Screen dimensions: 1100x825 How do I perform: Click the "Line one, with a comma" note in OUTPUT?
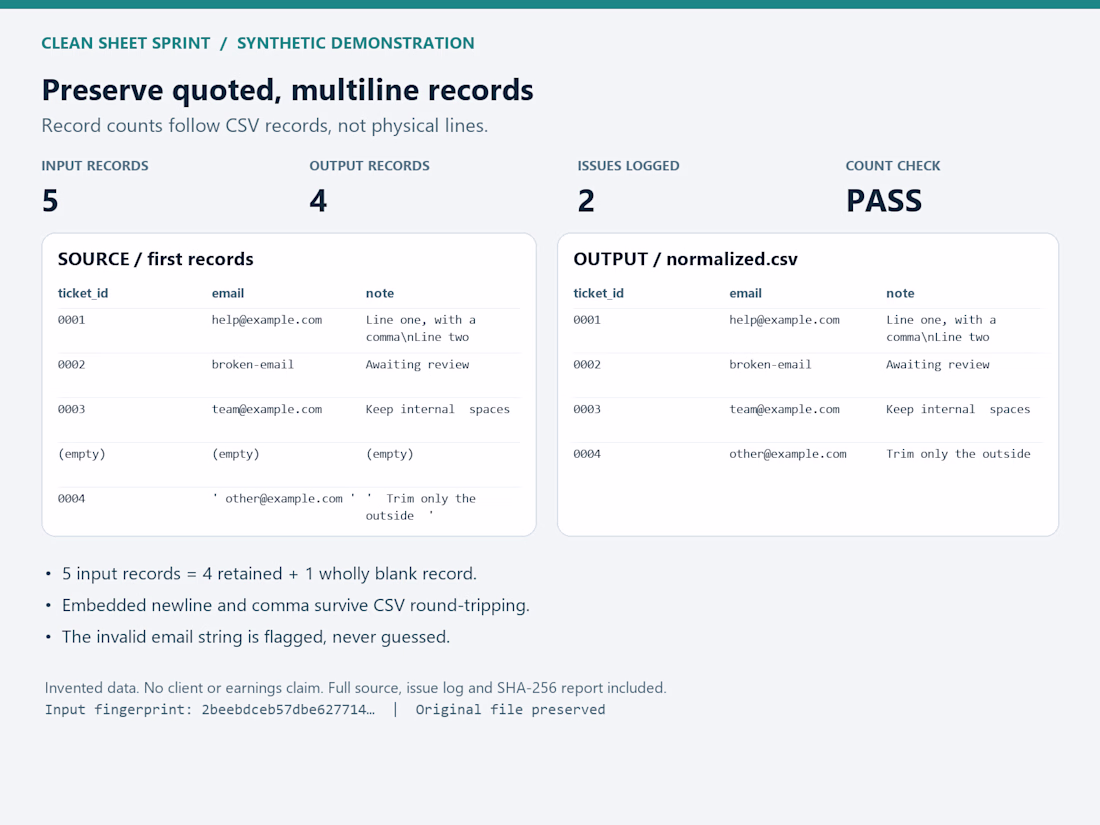(x=941, y=328)
